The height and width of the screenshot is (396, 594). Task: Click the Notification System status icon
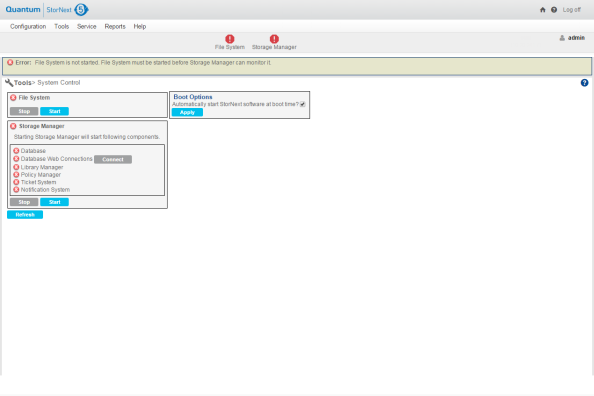[16, 189]
